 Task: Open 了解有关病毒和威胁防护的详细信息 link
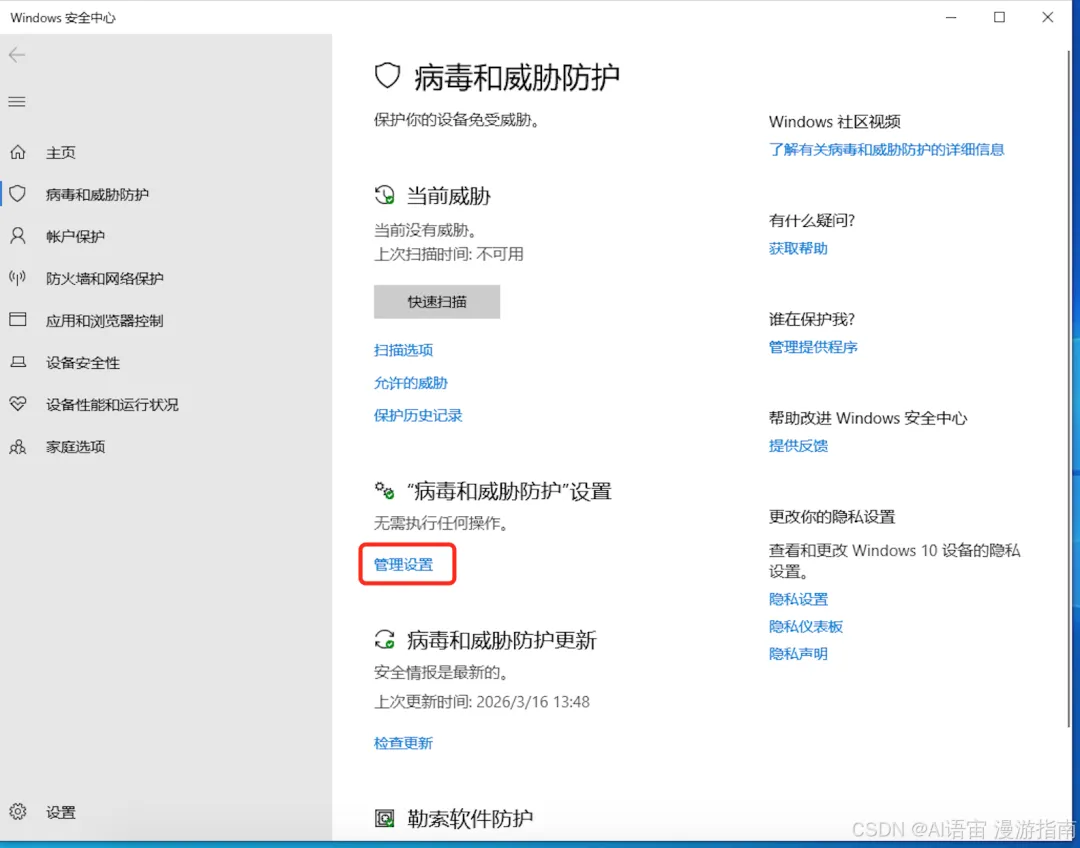(x=886, y=149)
